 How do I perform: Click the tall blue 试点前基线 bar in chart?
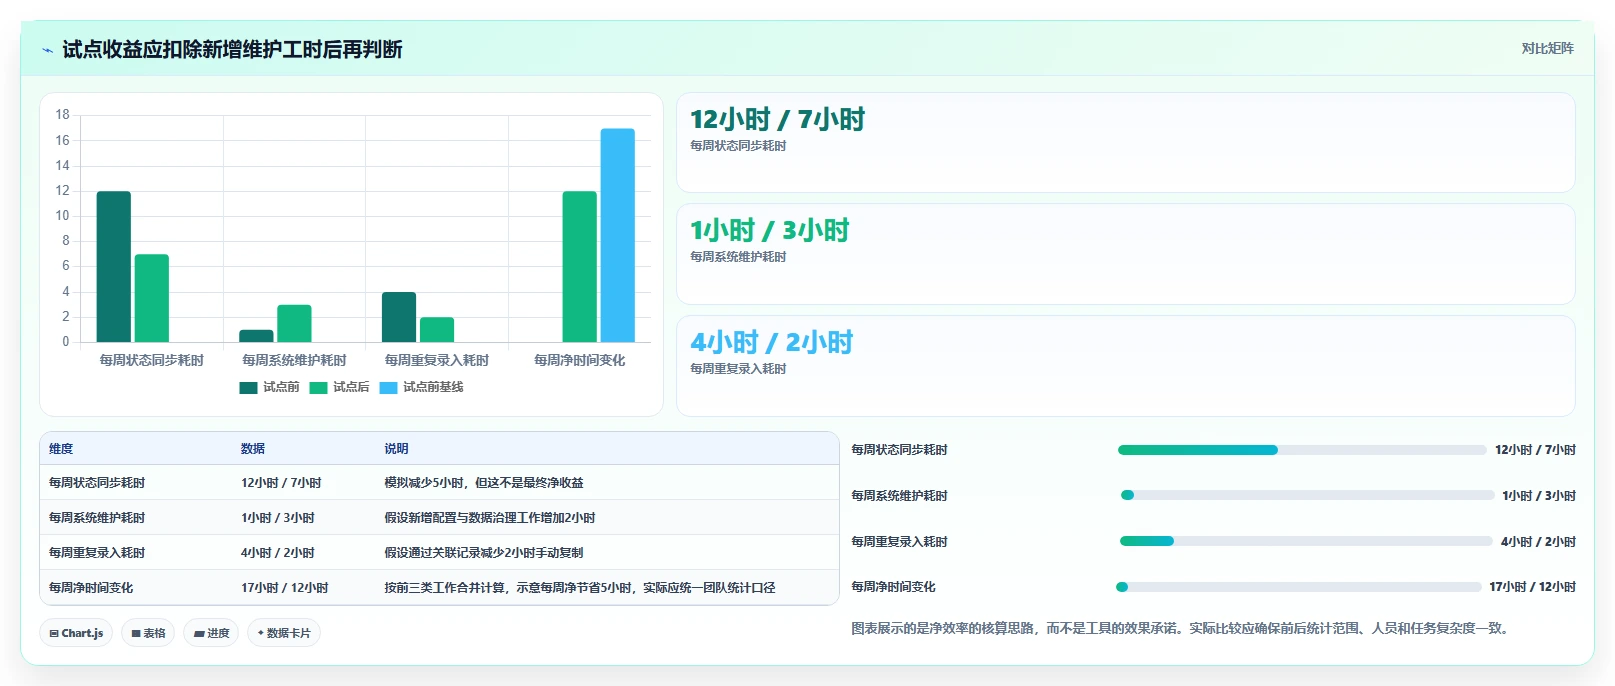point(618,235)
